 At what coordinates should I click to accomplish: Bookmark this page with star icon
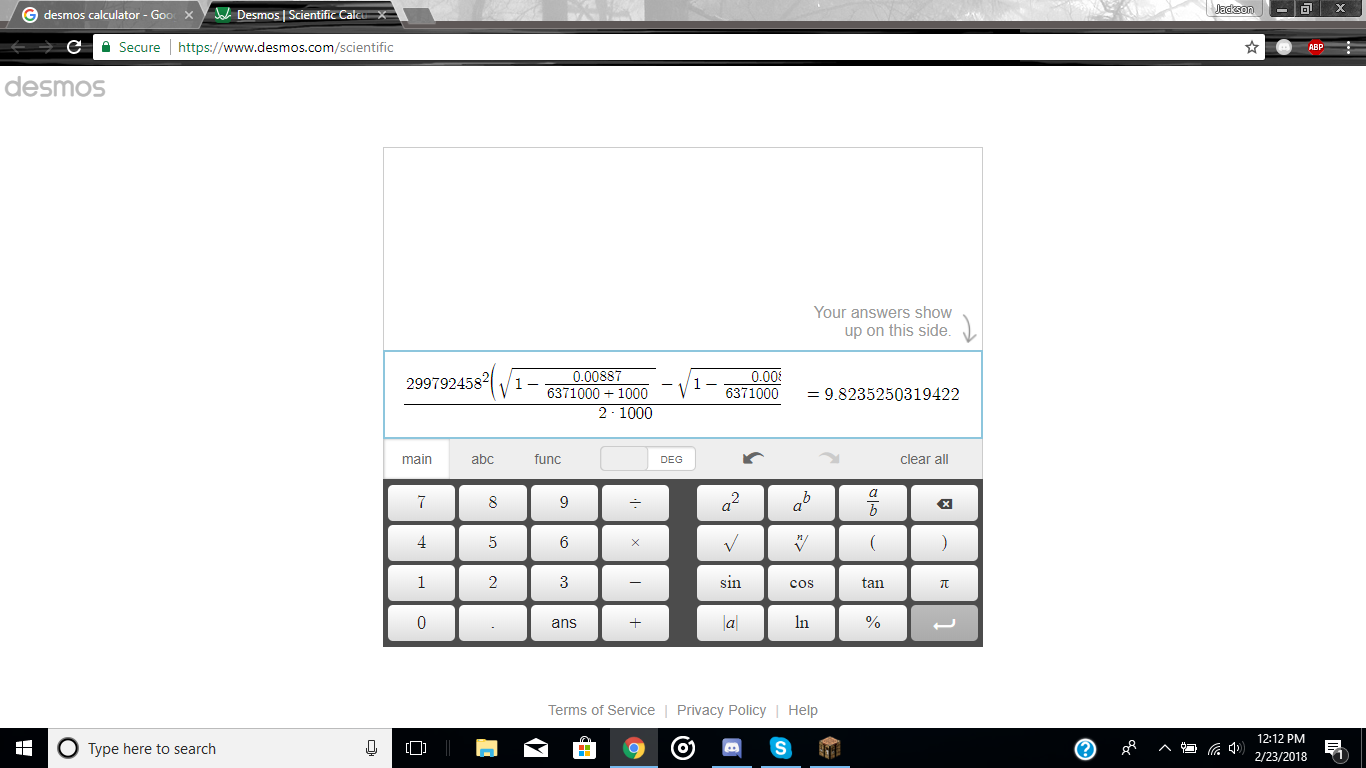pyautogui.click(x=1251, y=47)
